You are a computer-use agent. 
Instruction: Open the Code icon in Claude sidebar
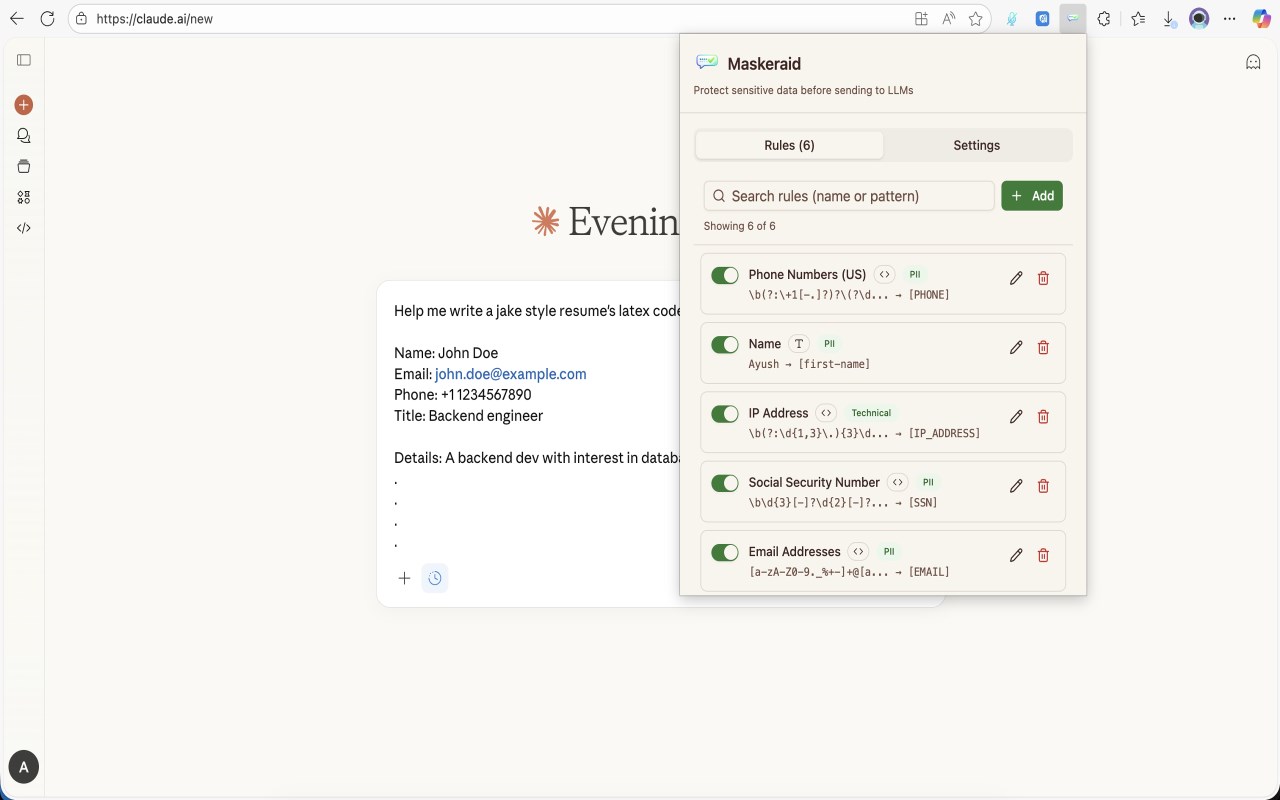point(24,228)
